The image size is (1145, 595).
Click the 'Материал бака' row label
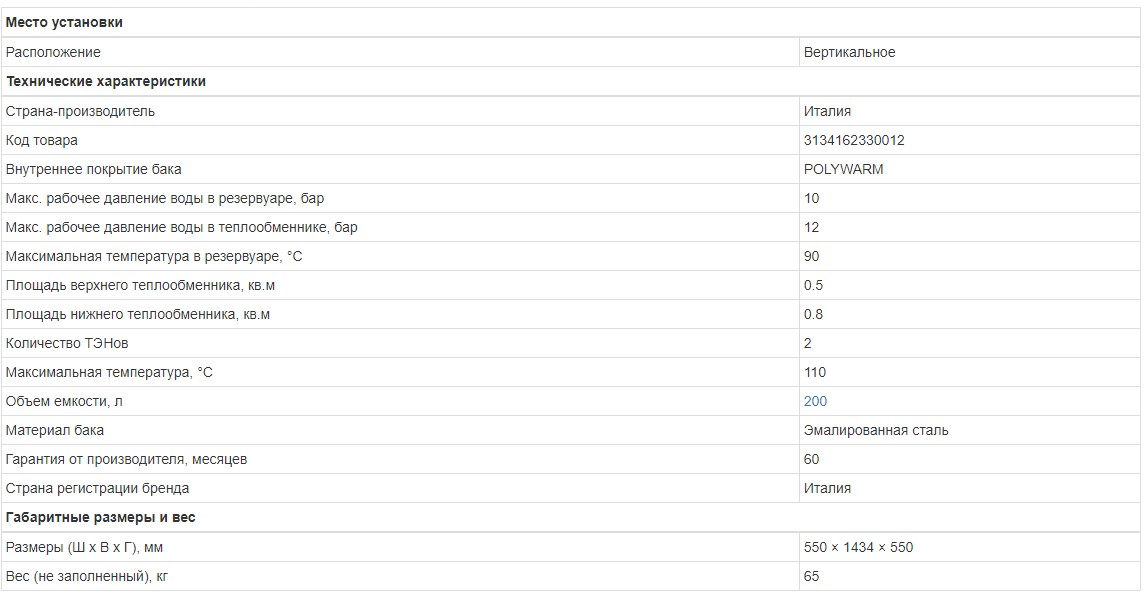[x=55, y=430]
